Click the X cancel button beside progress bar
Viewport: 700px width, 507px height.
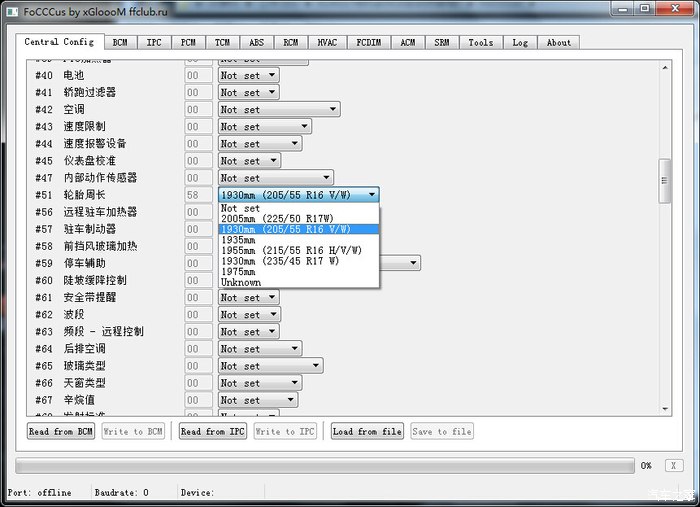pyautogui.click(x=675, y=465)
